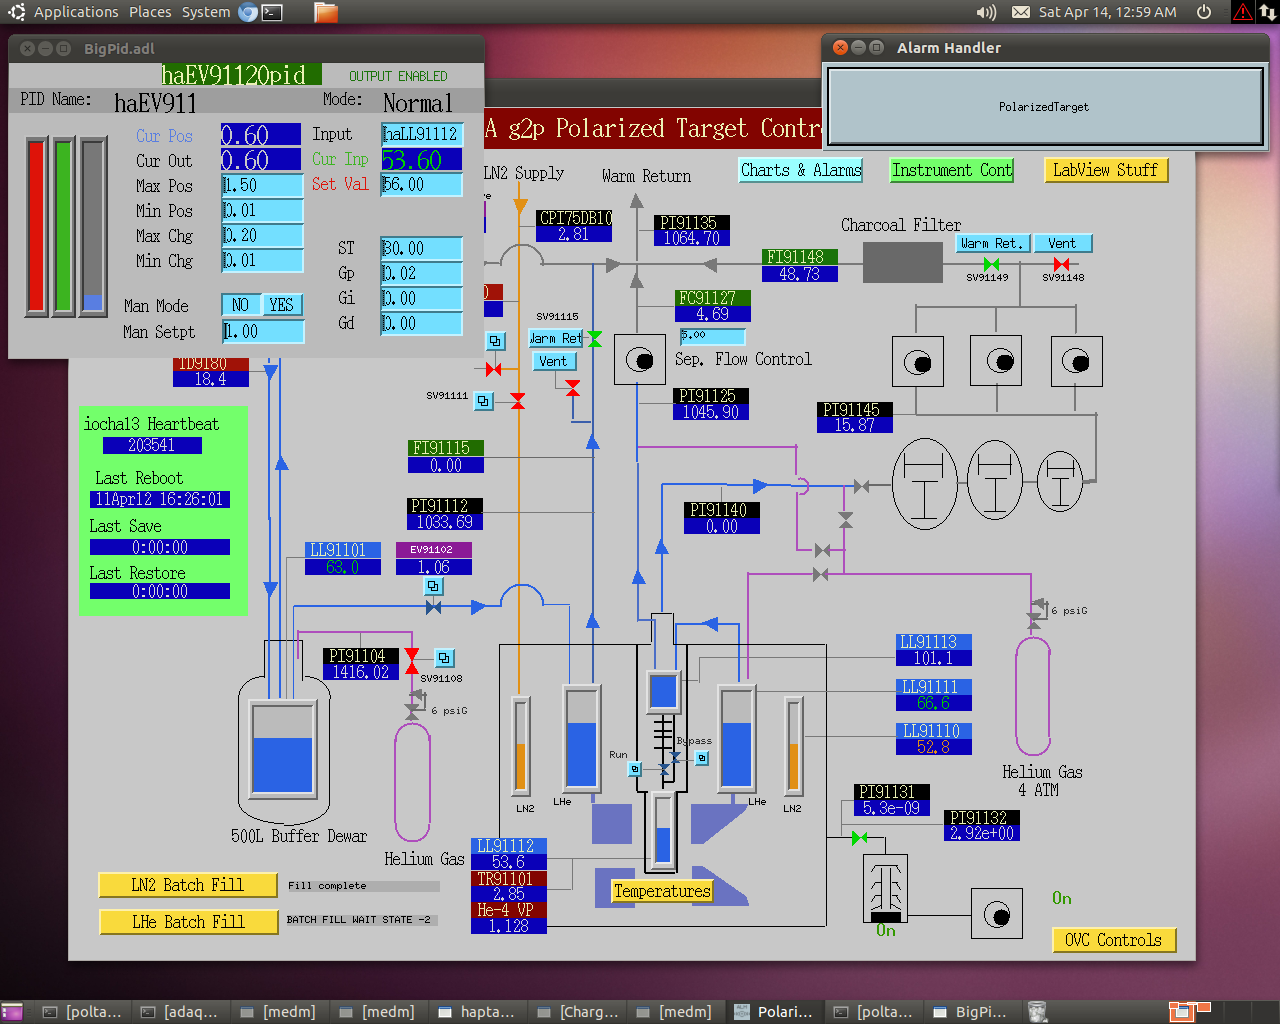Open the OVC Controls menu

[1113, 940]
